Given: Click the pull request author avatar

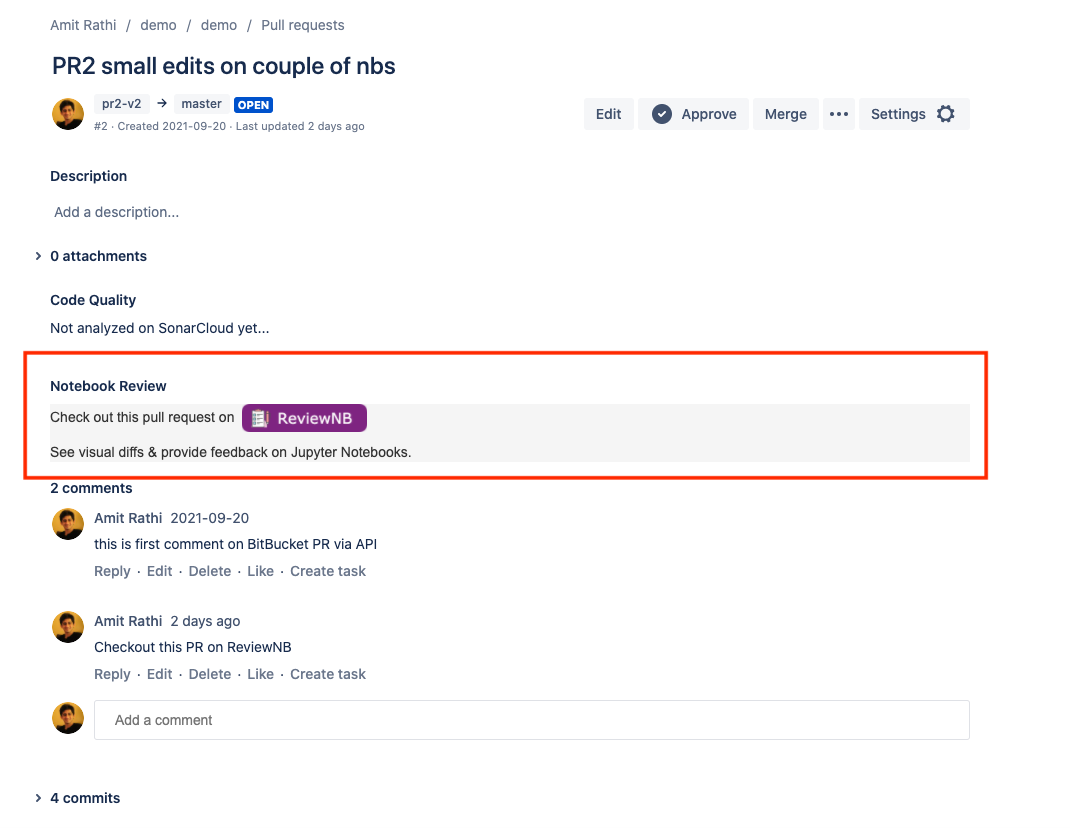Looking at the screenshot, I should (68, 114).
